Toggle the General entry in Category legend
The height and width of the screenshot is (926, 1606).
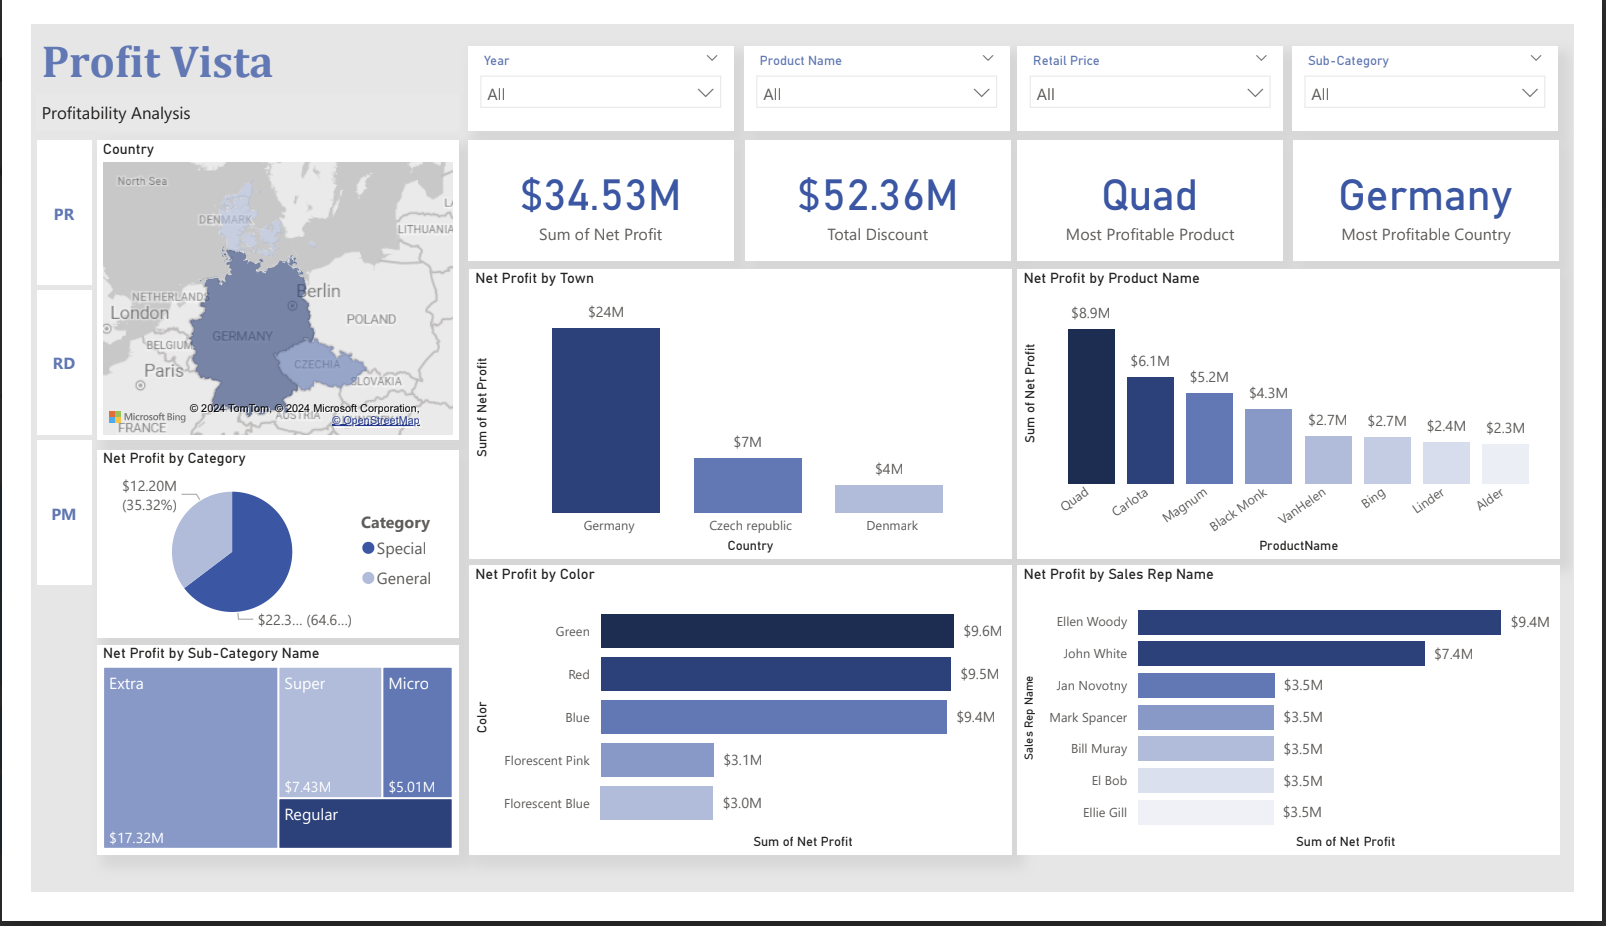click(x=396, y=578)
